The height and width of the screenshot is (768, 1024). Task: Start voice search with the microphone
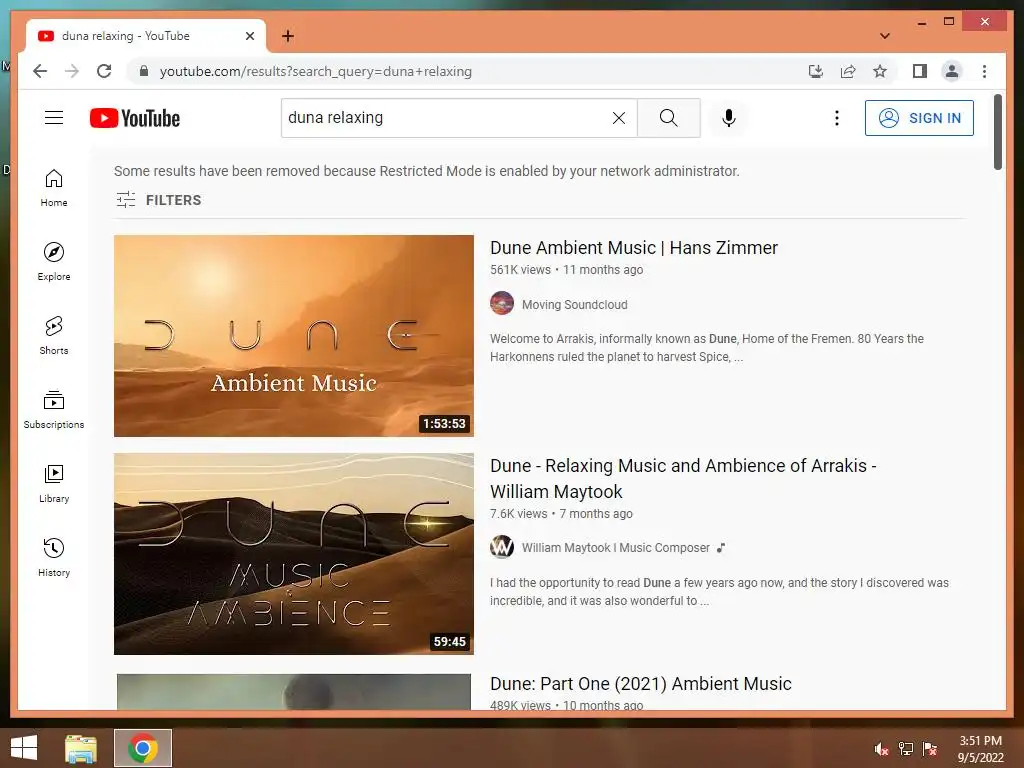tap(729, 118)
